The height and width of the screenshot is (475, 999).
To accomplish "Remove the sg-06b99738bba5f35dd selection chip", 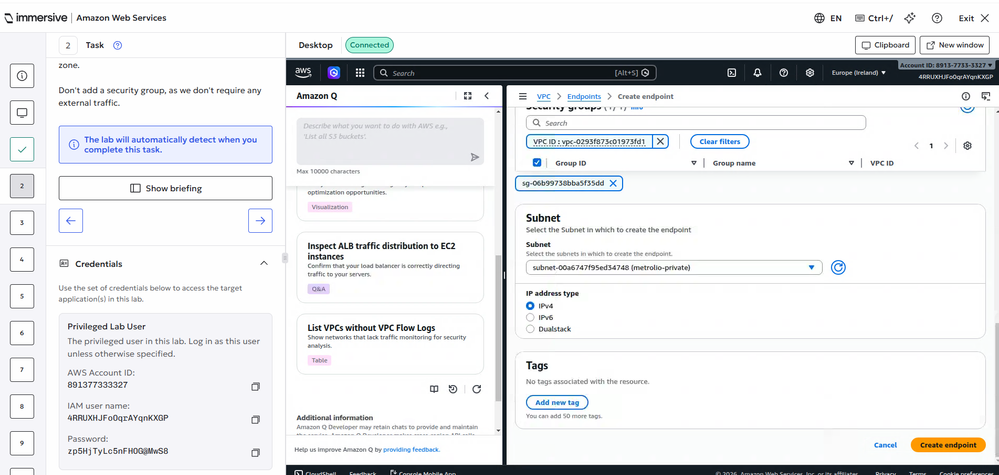I will click(x=613, y=183).
